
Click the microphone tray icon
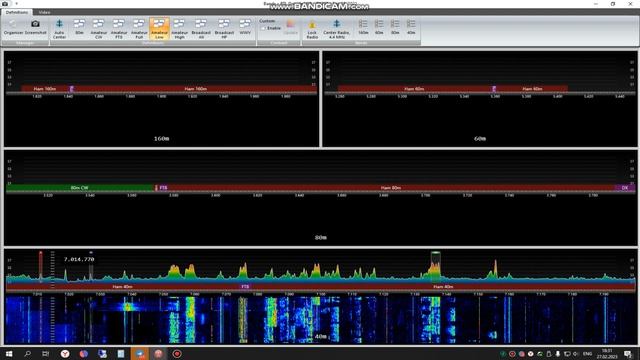(558, 353)
